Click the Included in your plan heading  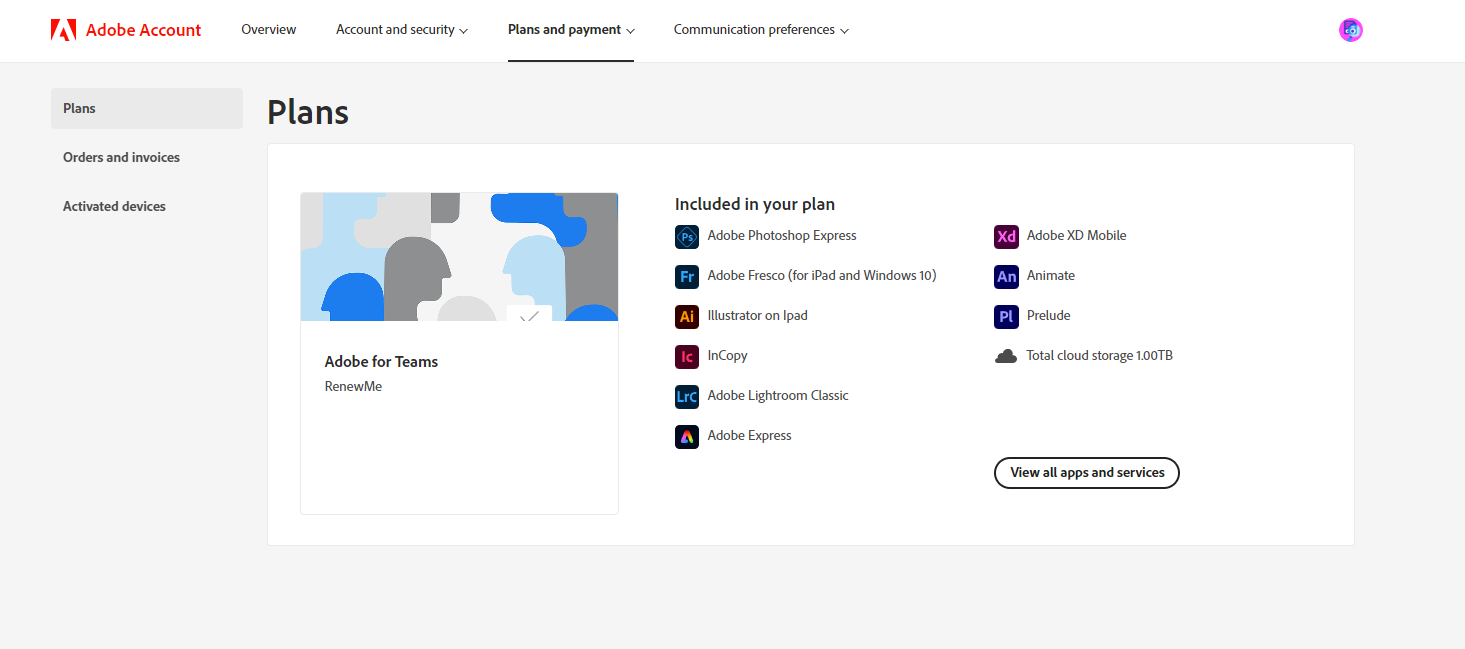tap(755, 204)
